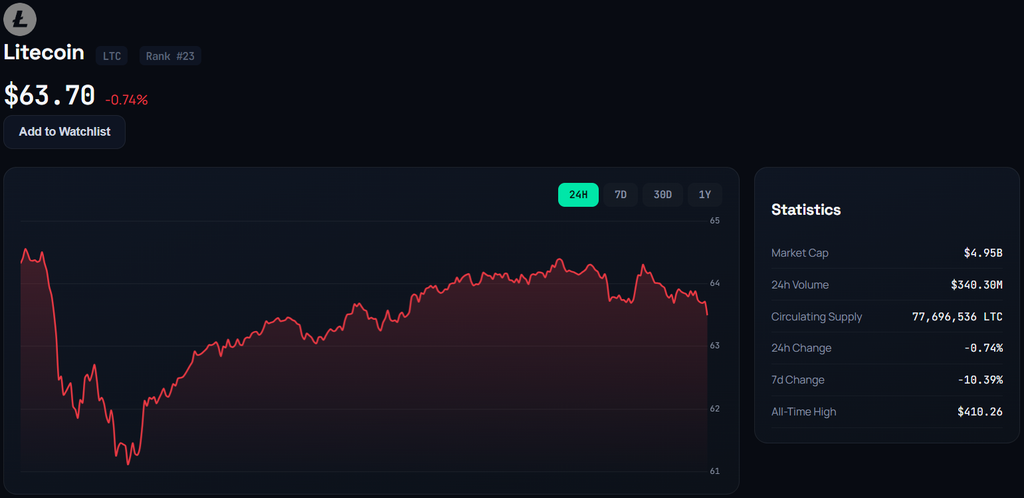Click the Litecoin logo icon
Image resolution: width=1024 pixels, height=498 pixels.
click(20, 19)
